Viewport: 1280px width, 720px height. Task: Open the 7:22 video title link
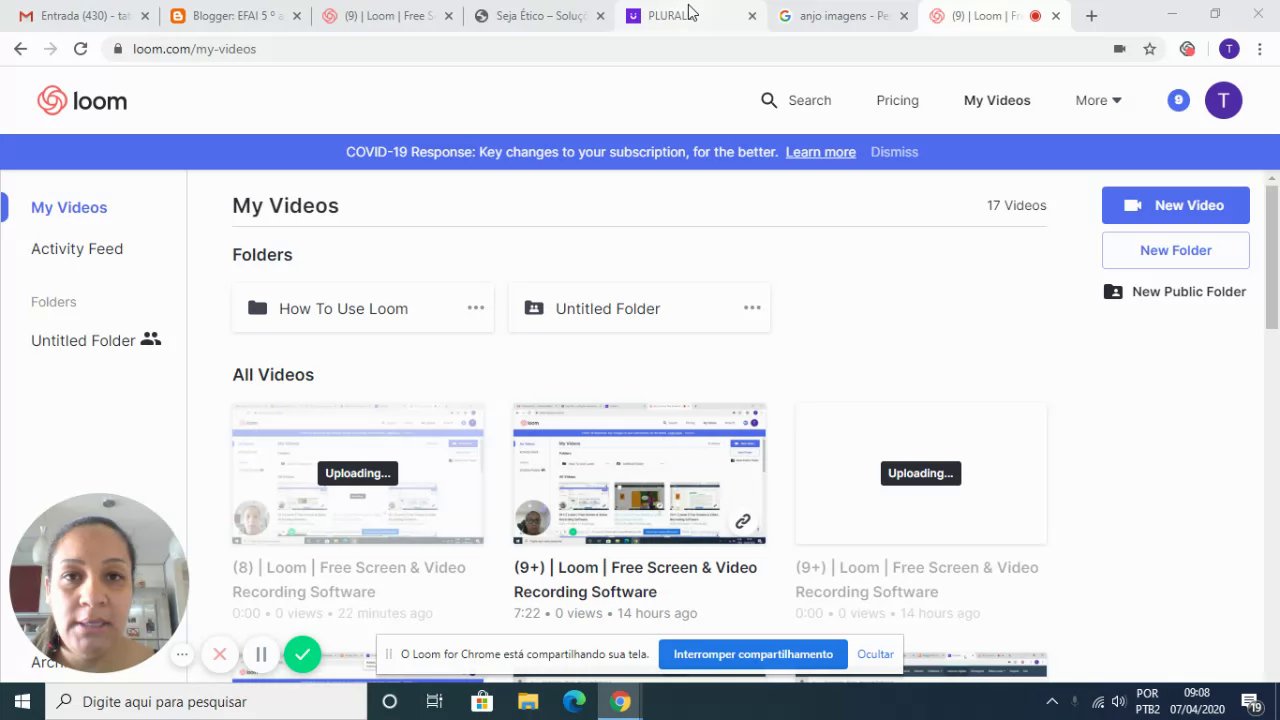click(635, 579)
